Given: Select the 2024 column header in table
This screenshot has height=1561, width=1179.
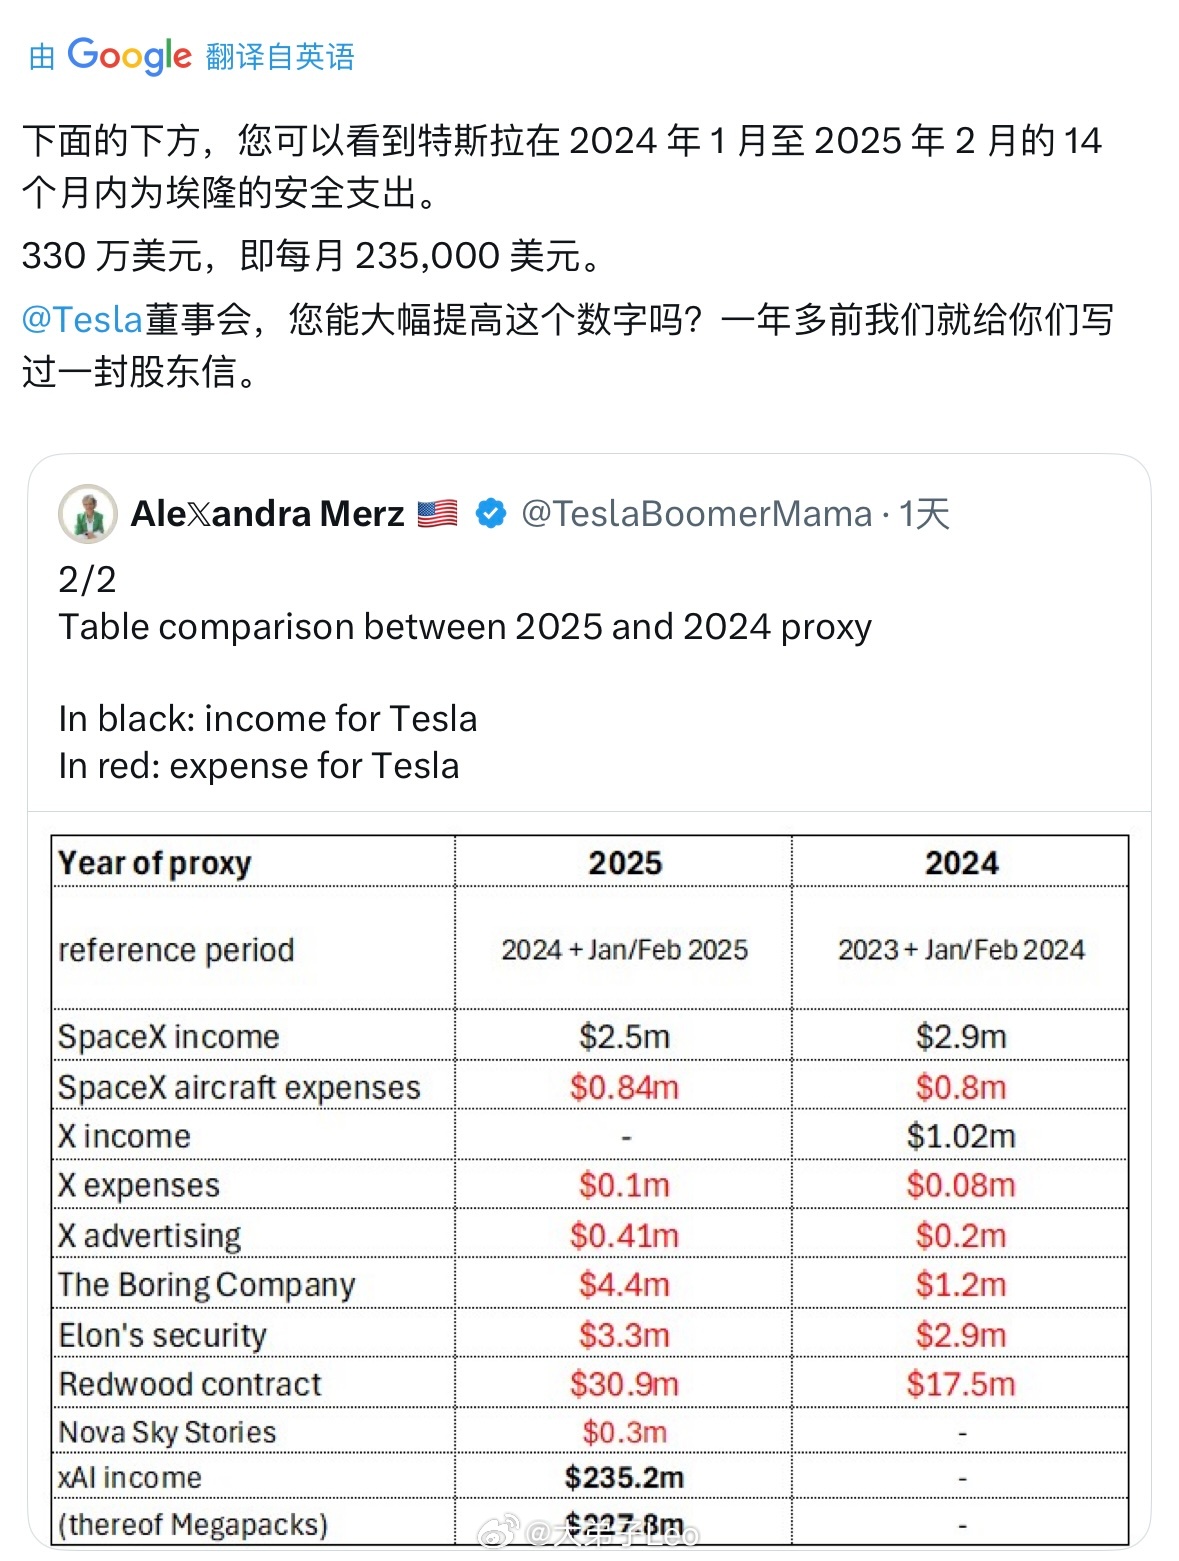Looking at the screenshot, I should [961, 863].
